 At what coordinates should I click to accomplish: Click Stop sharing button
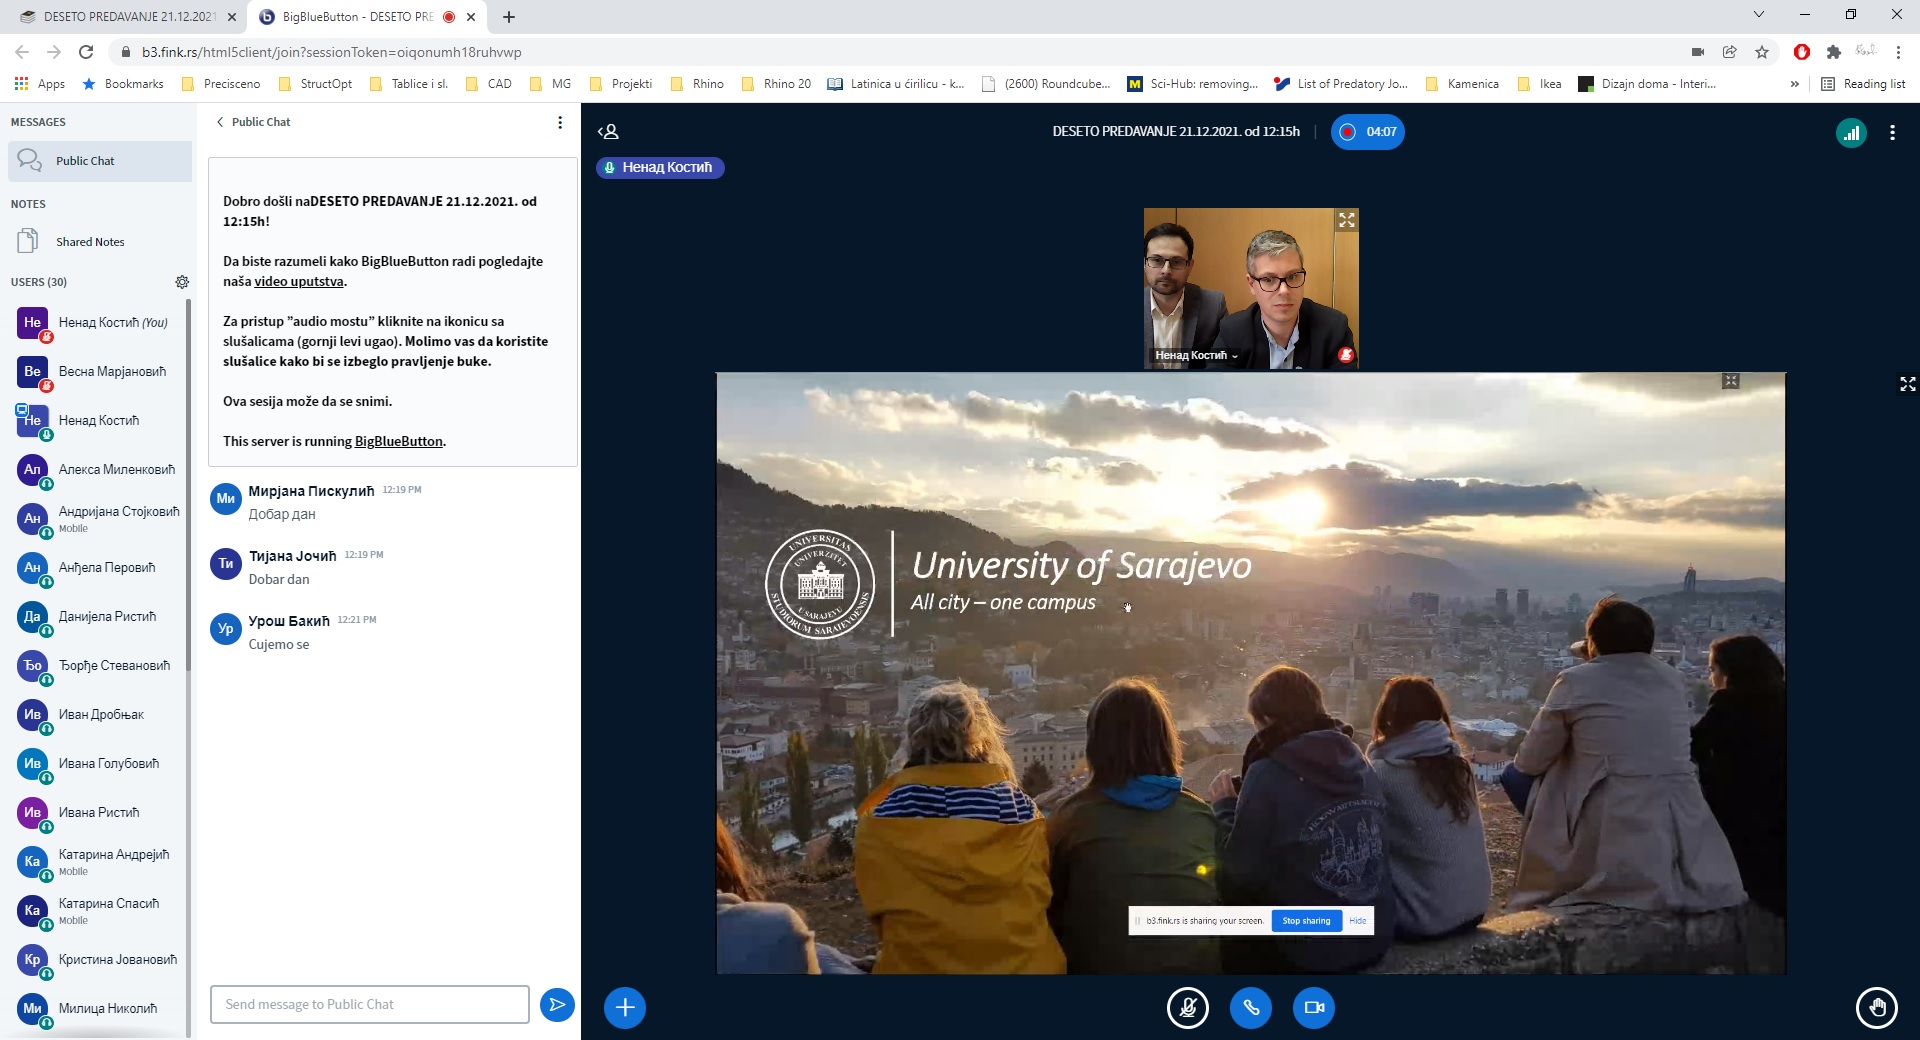pos(1306,921)
